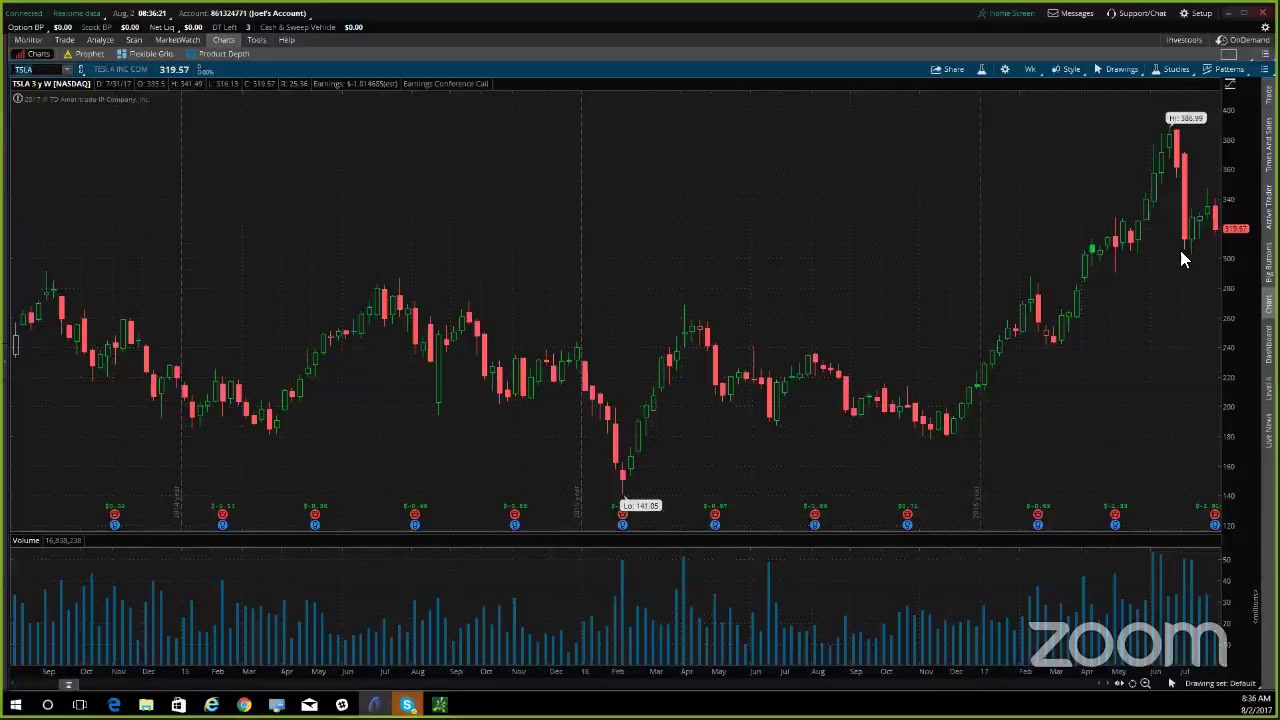The height and width of the screenshot is (720, 1280).
Task: Switch to the Analyze tab
Action: (100, 40)
